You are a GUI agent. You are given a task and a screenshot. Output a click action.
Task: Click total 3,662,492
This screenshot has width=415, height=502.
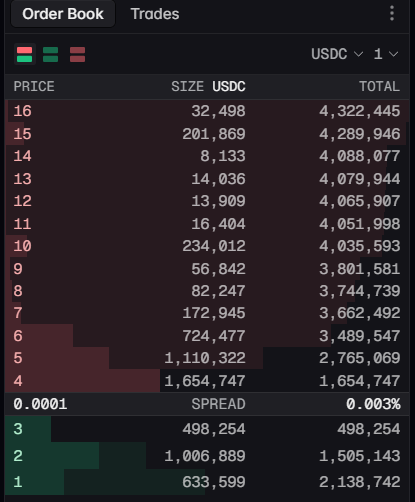(360, 313)
